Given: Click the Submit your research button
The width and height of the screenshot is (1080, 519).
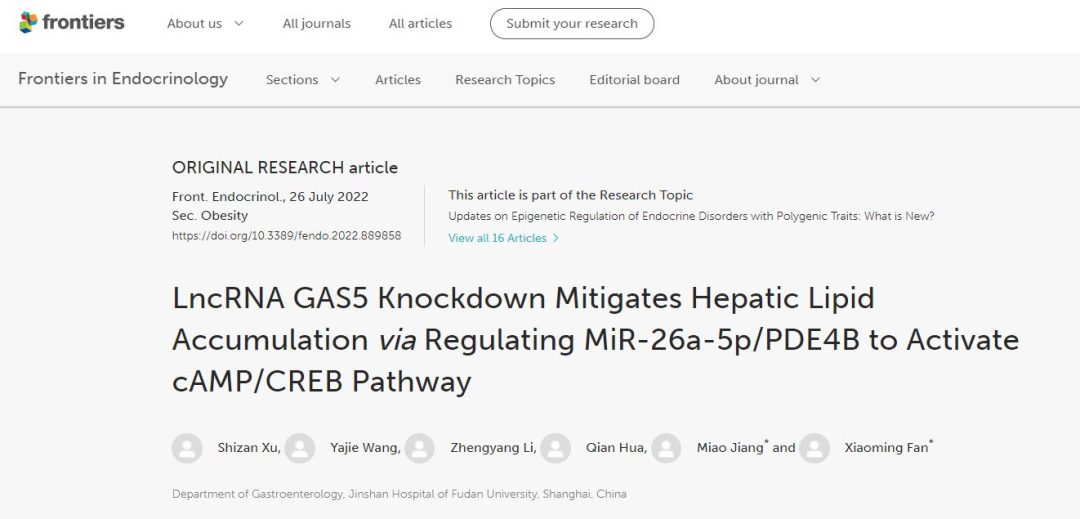Looking at the screenshot, I should pyautogui.click(x=572, y=23).
